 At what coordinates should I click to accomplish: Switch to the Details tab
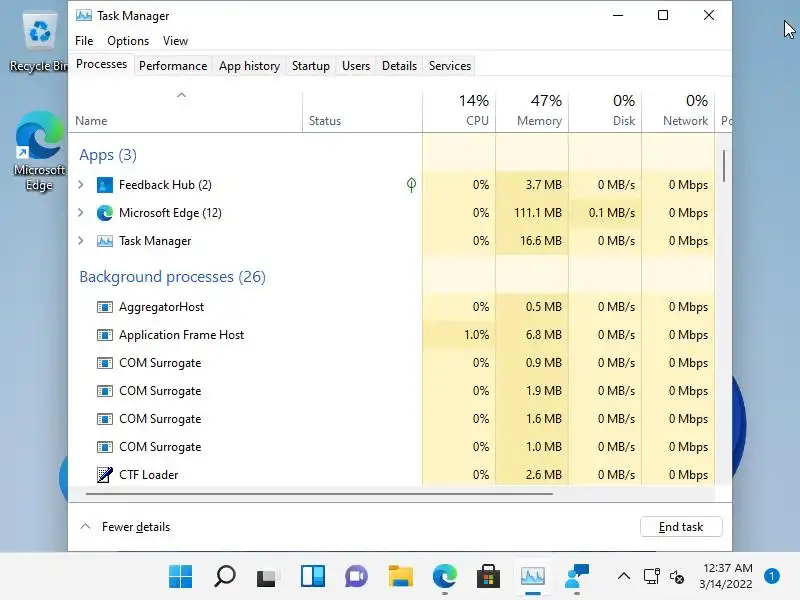(399, 66)
